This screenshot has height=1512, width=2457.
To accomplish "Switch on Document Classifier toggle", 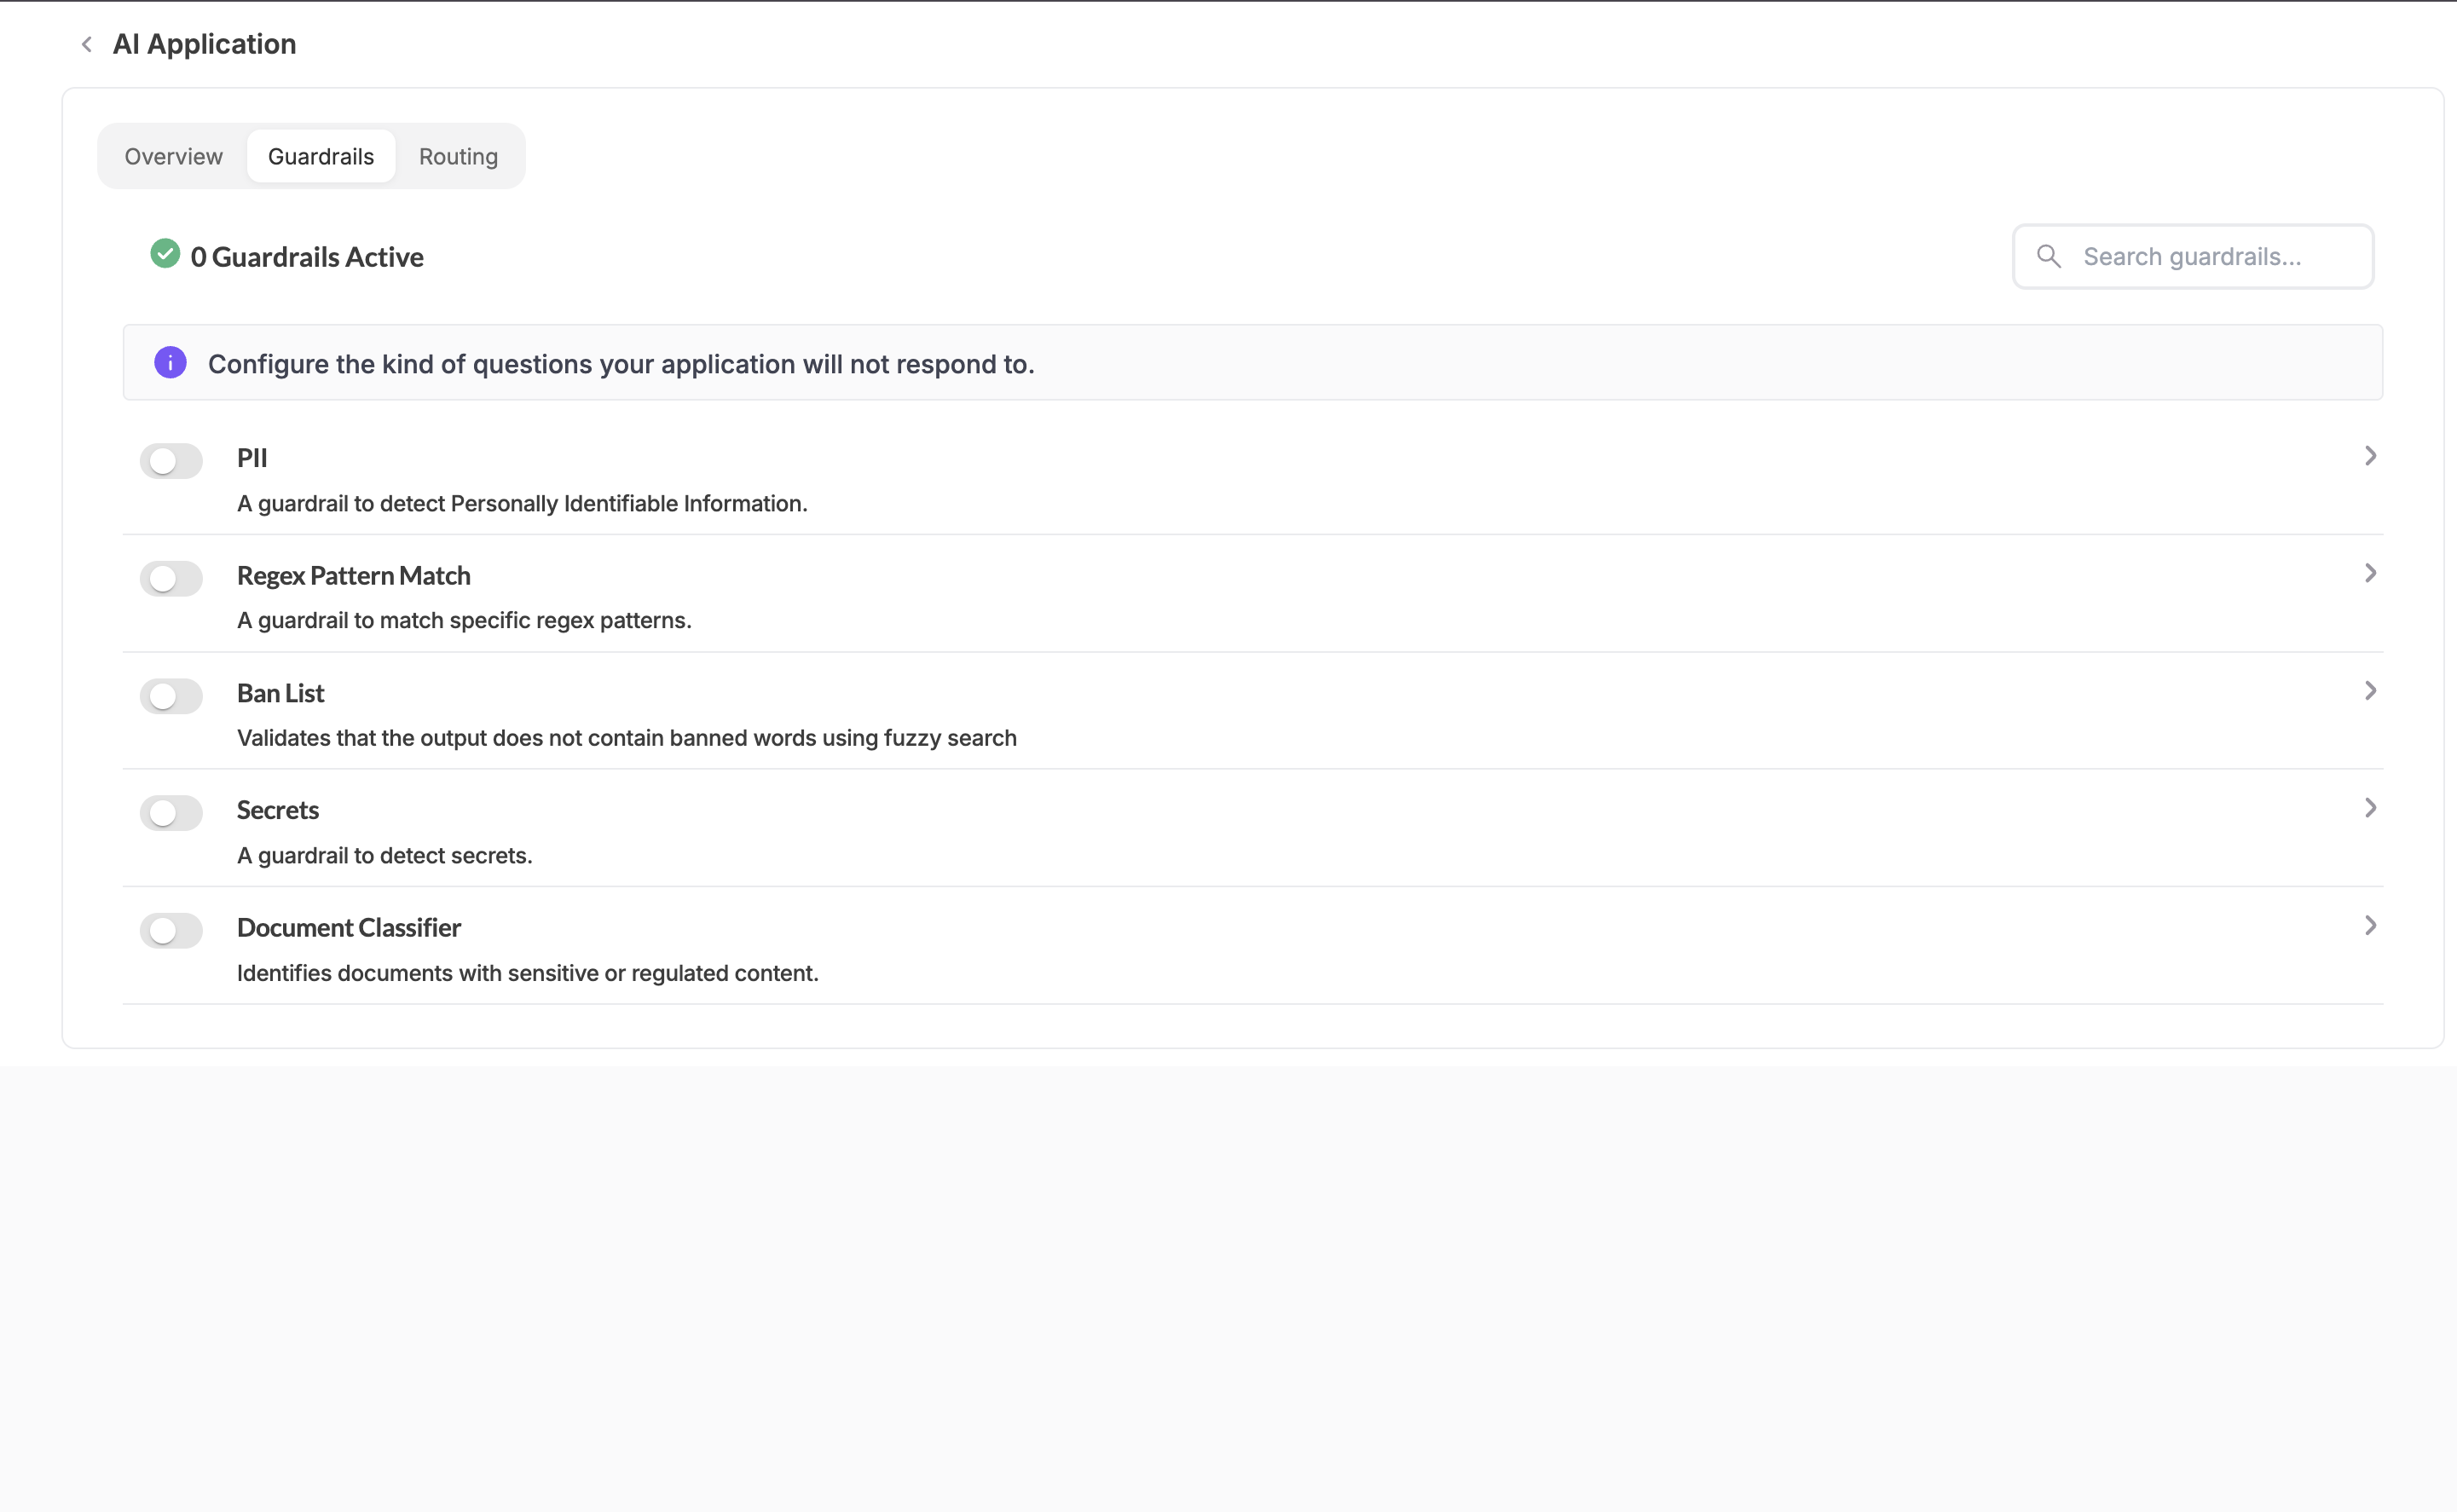I will 171,931.
